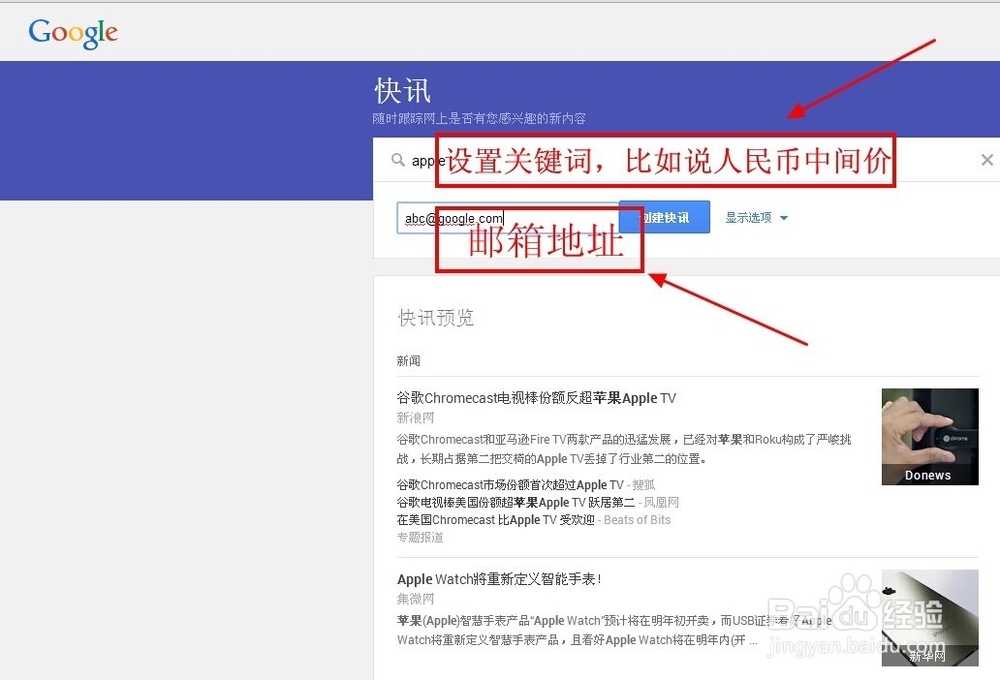Screen dimensions: 1000x680
Task: Expand the 显示选项 dropdown
Action: (x=756, y=218)
